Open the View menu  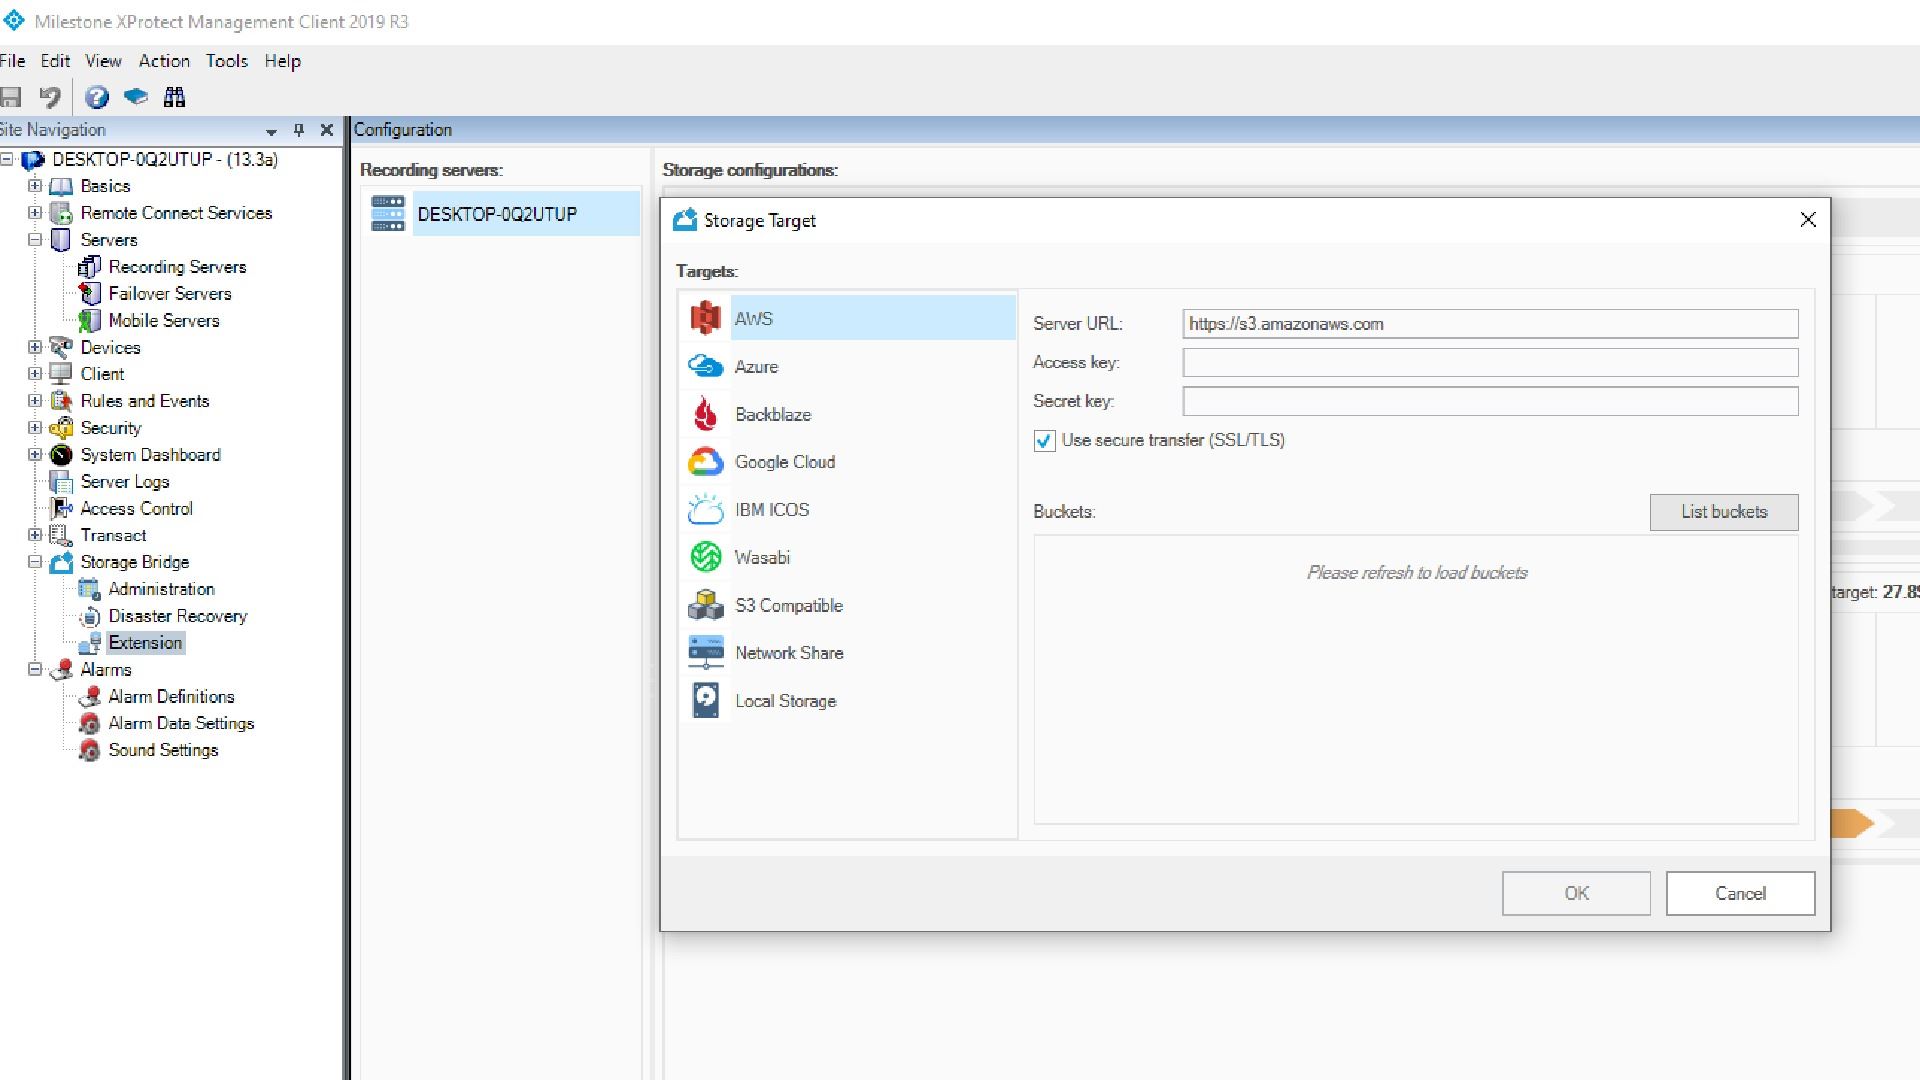103,61
